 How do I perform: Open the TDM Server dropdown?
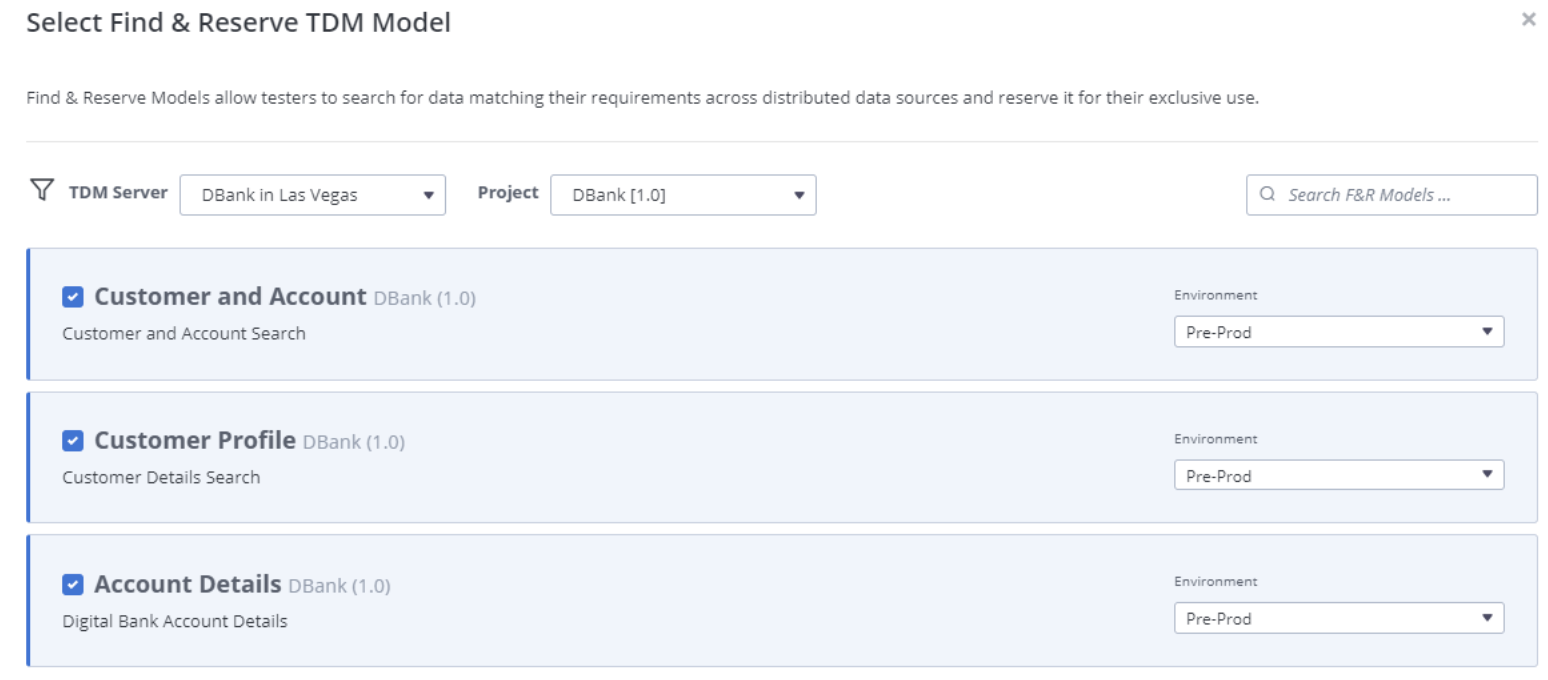(x=313, y=195)
